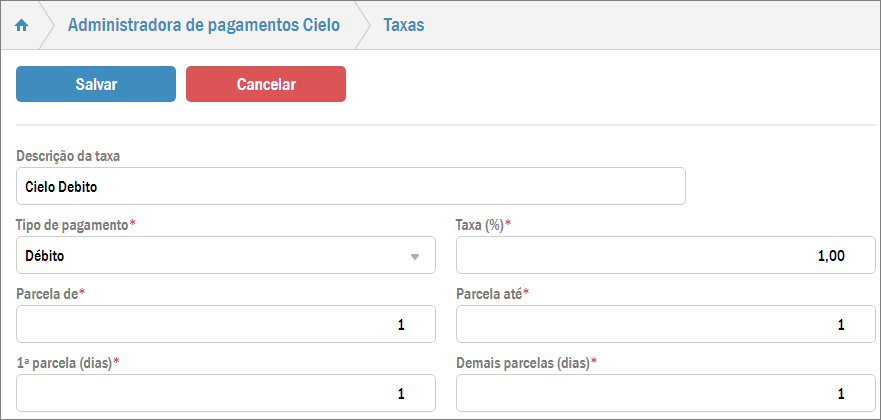Focus the Parcela de number field
The height and width of the screenshot is (420, 881).
[226, 325]
